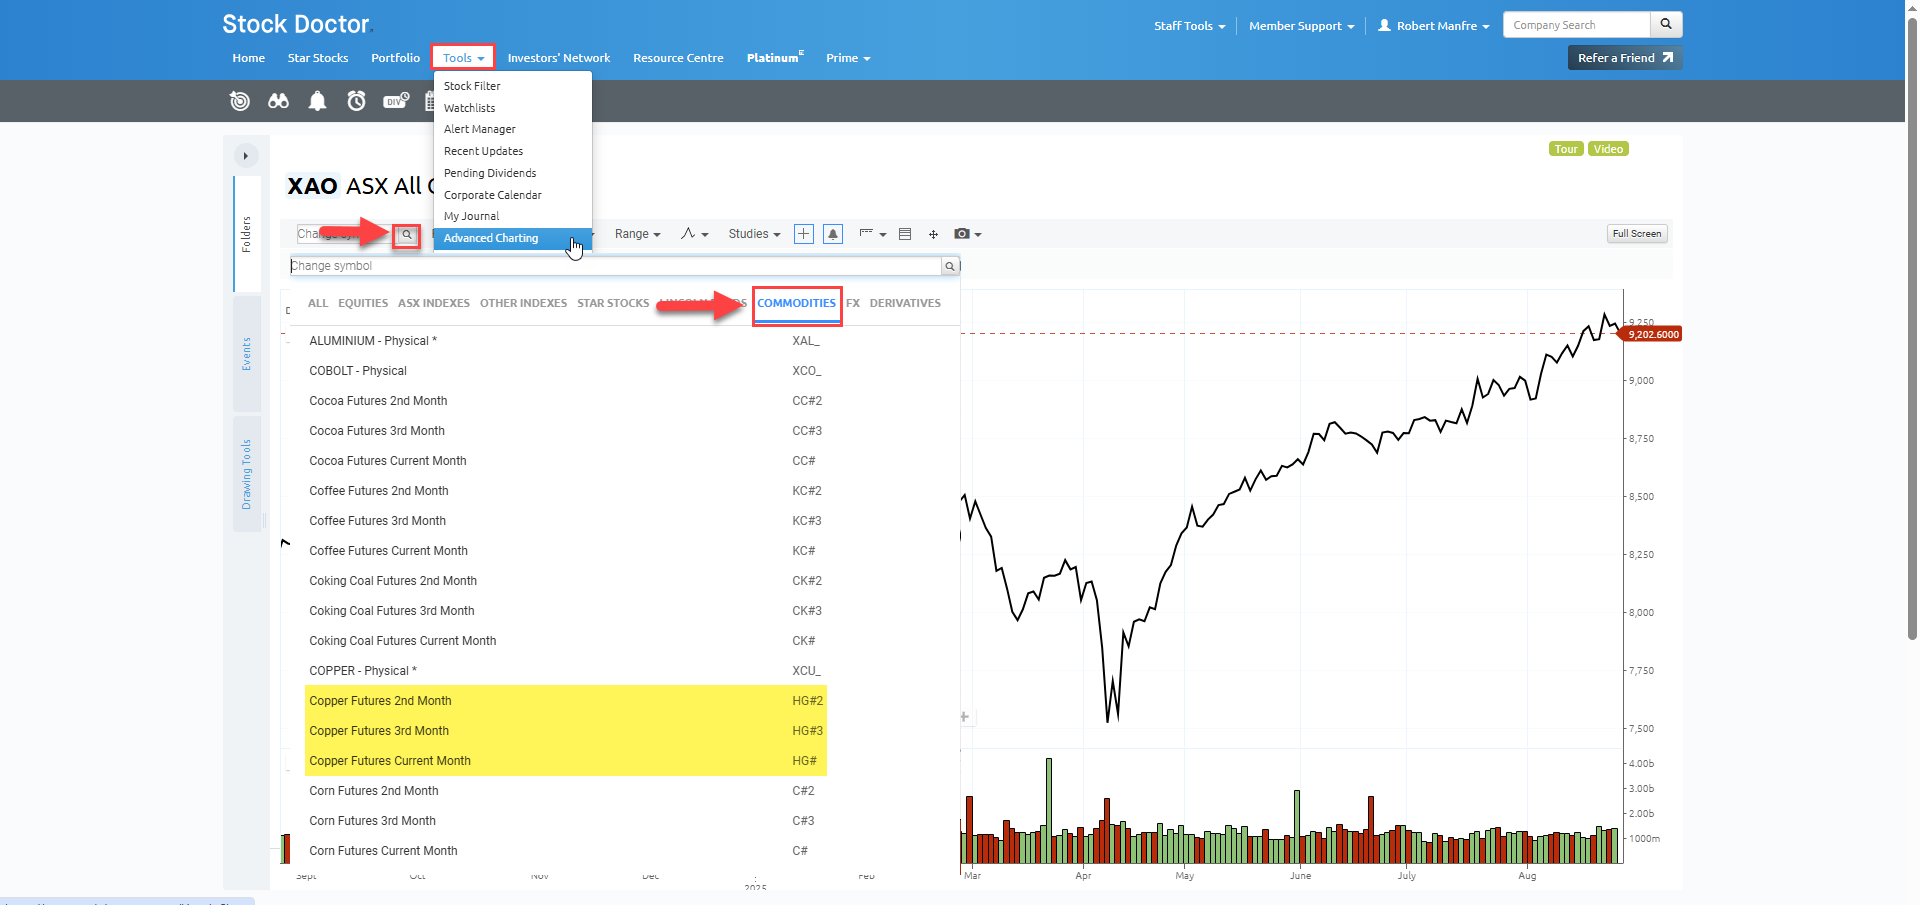Click in the Company Search field
The width and height of the screenshot is (1920, 905).
point(1575,25)
